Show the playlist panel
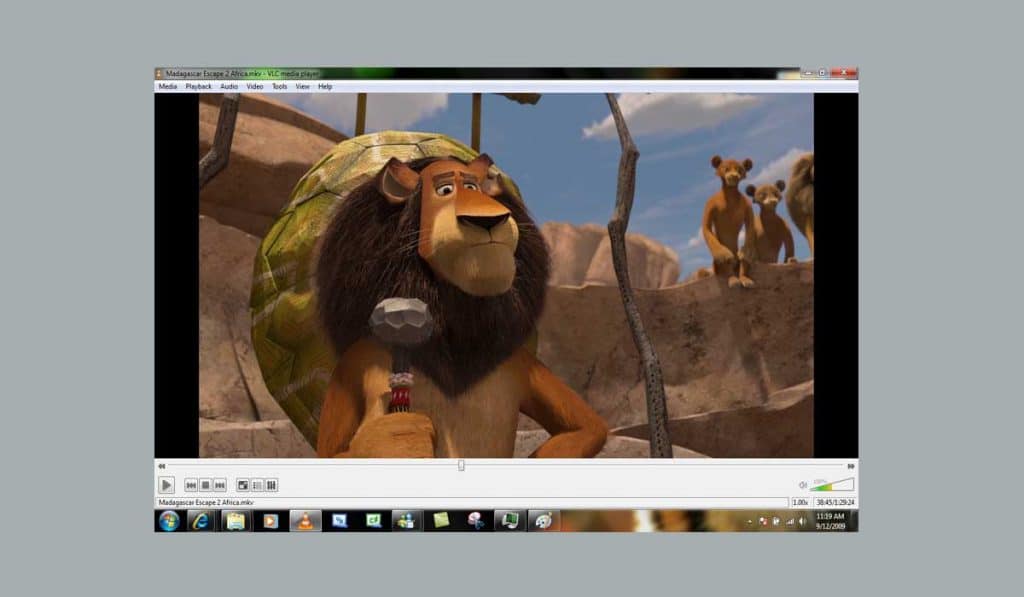This screenshot has height=597, width=1024. 257,485
